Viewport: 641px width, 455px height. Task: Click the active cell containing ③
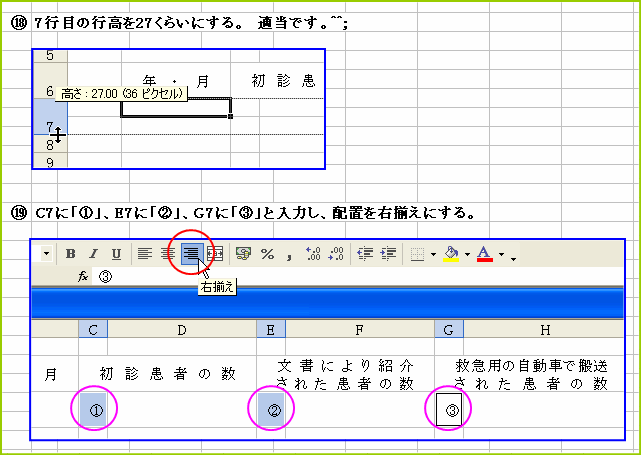coord(449,410)
